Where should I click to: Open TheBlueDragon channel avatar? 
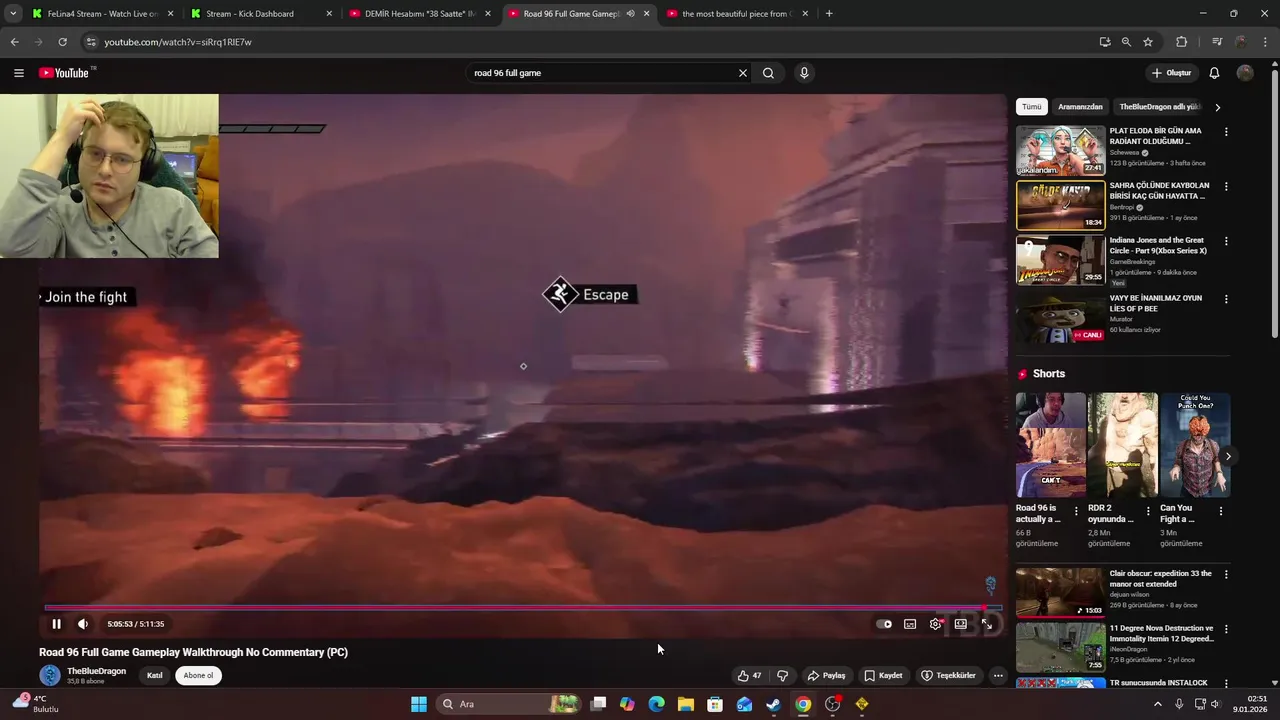pos(50,676)
